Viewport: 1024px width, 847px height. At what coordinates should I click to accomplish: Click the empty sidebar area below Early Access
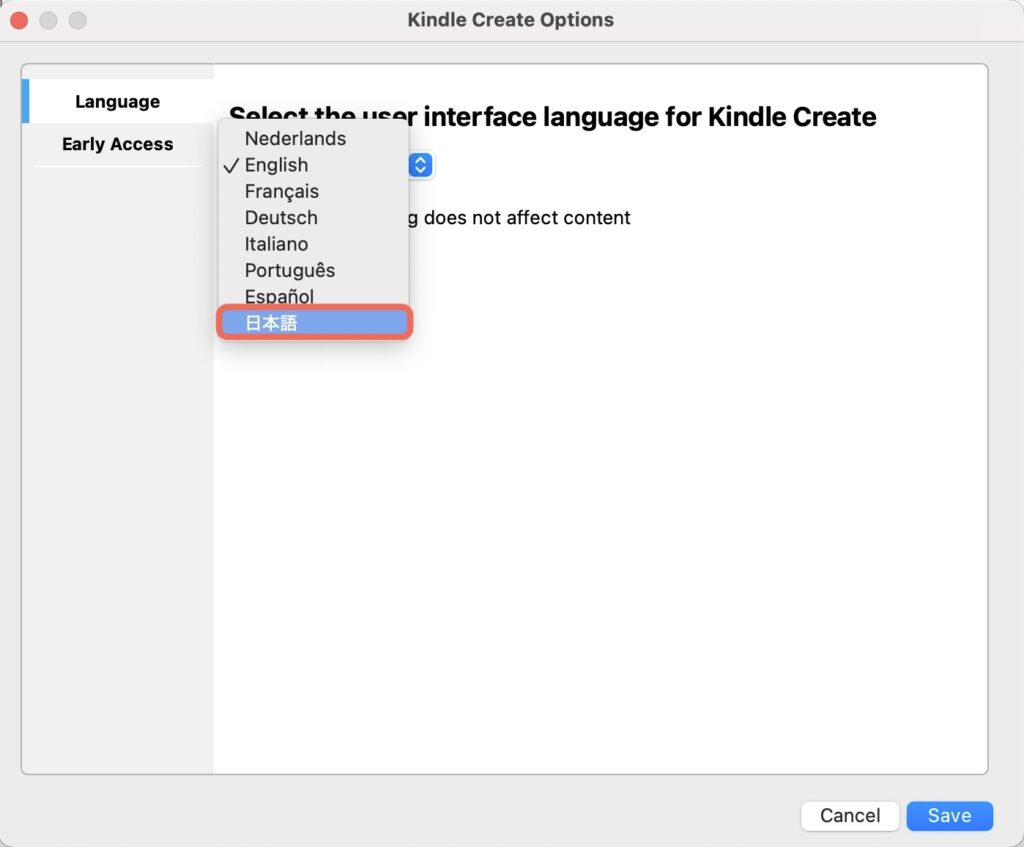pos(117,450)
